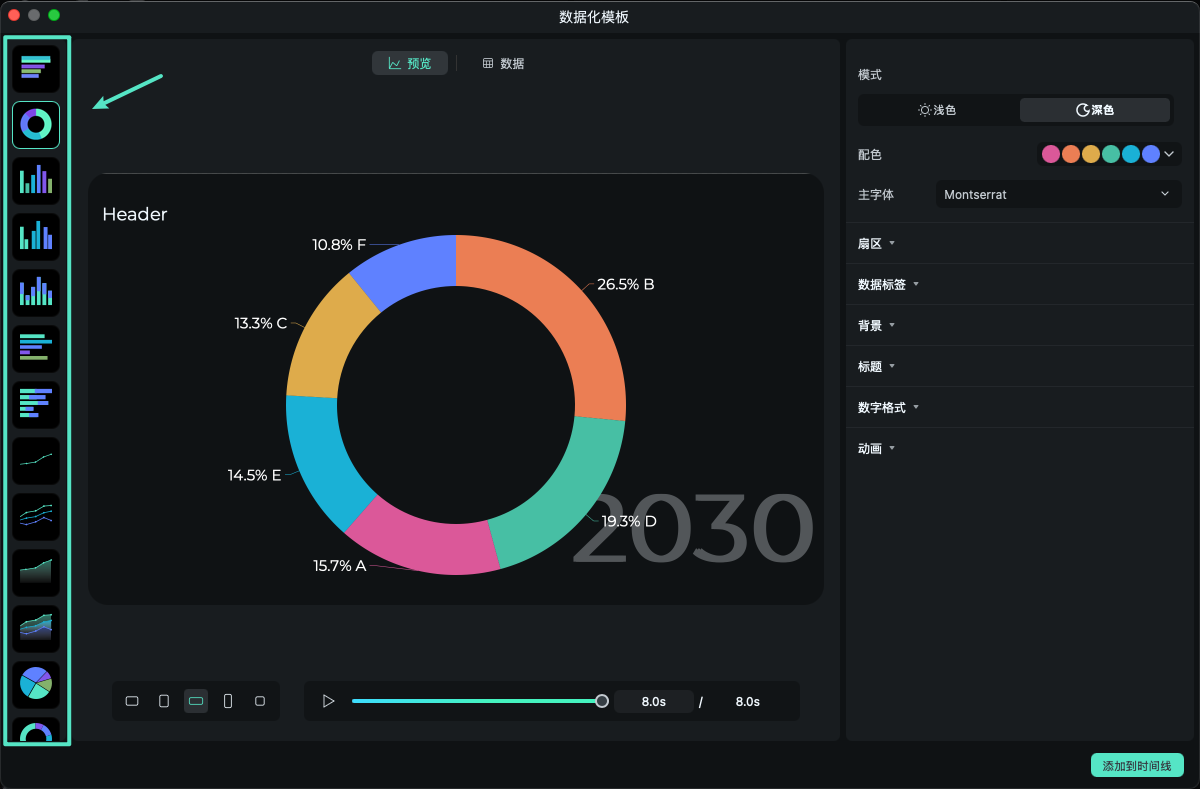
Task: Click the 8.0s playback duration field
Action: (654, 701)
